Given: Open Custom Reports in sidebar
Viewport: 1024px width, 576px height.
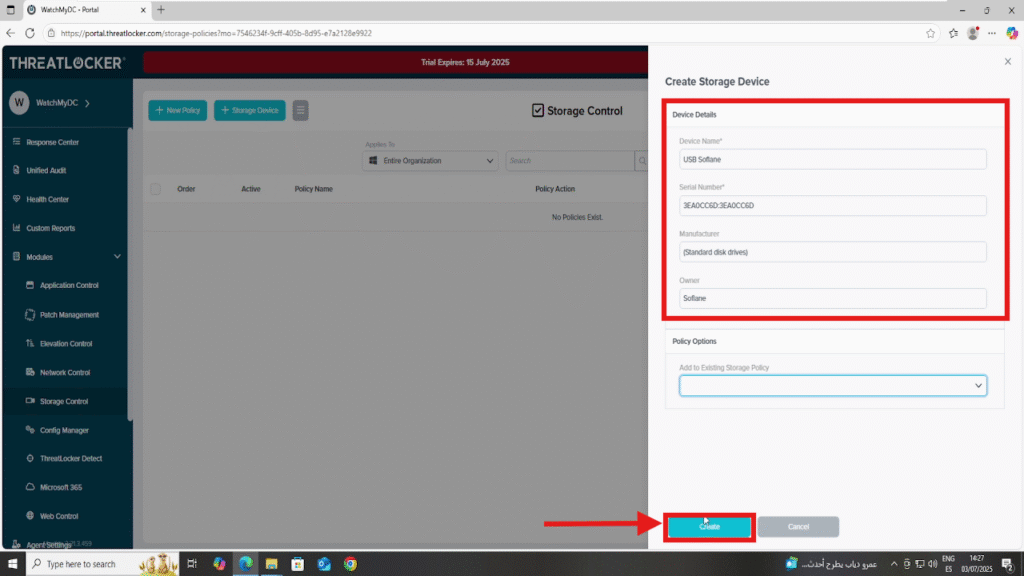Looking at the screenshot, I should coord(50,228).
